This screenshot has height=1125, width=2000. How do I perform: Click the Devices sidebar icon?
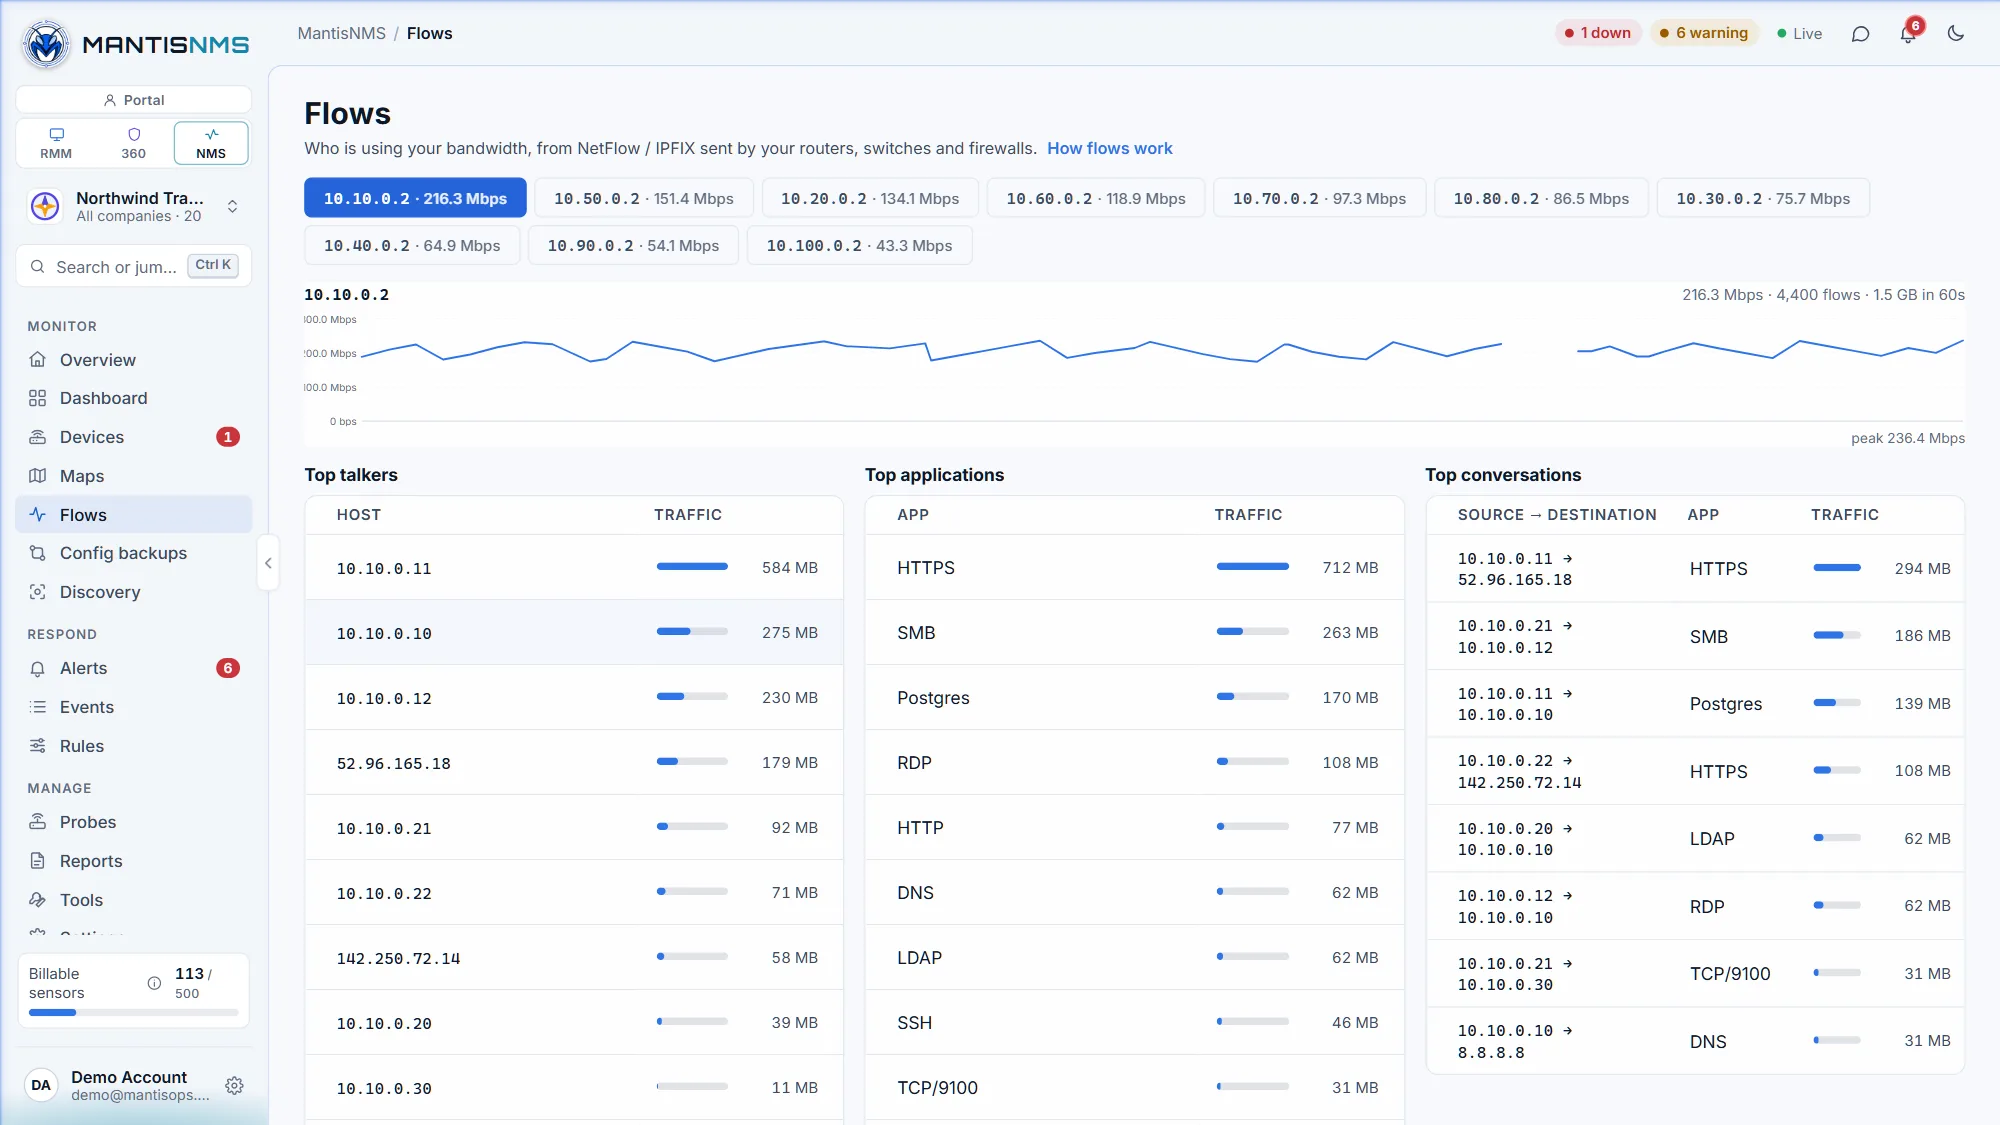(x=38, y=437)
